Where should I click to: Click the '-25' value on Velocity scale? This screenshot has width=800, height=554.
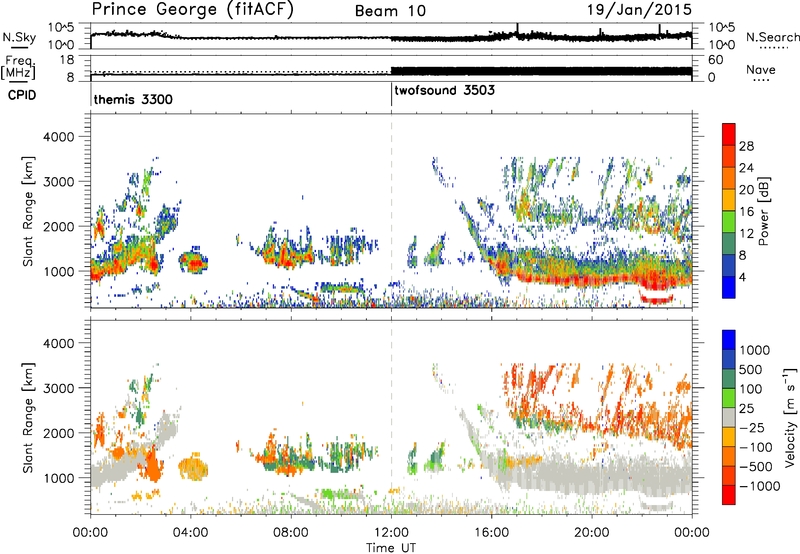point(751,427)
